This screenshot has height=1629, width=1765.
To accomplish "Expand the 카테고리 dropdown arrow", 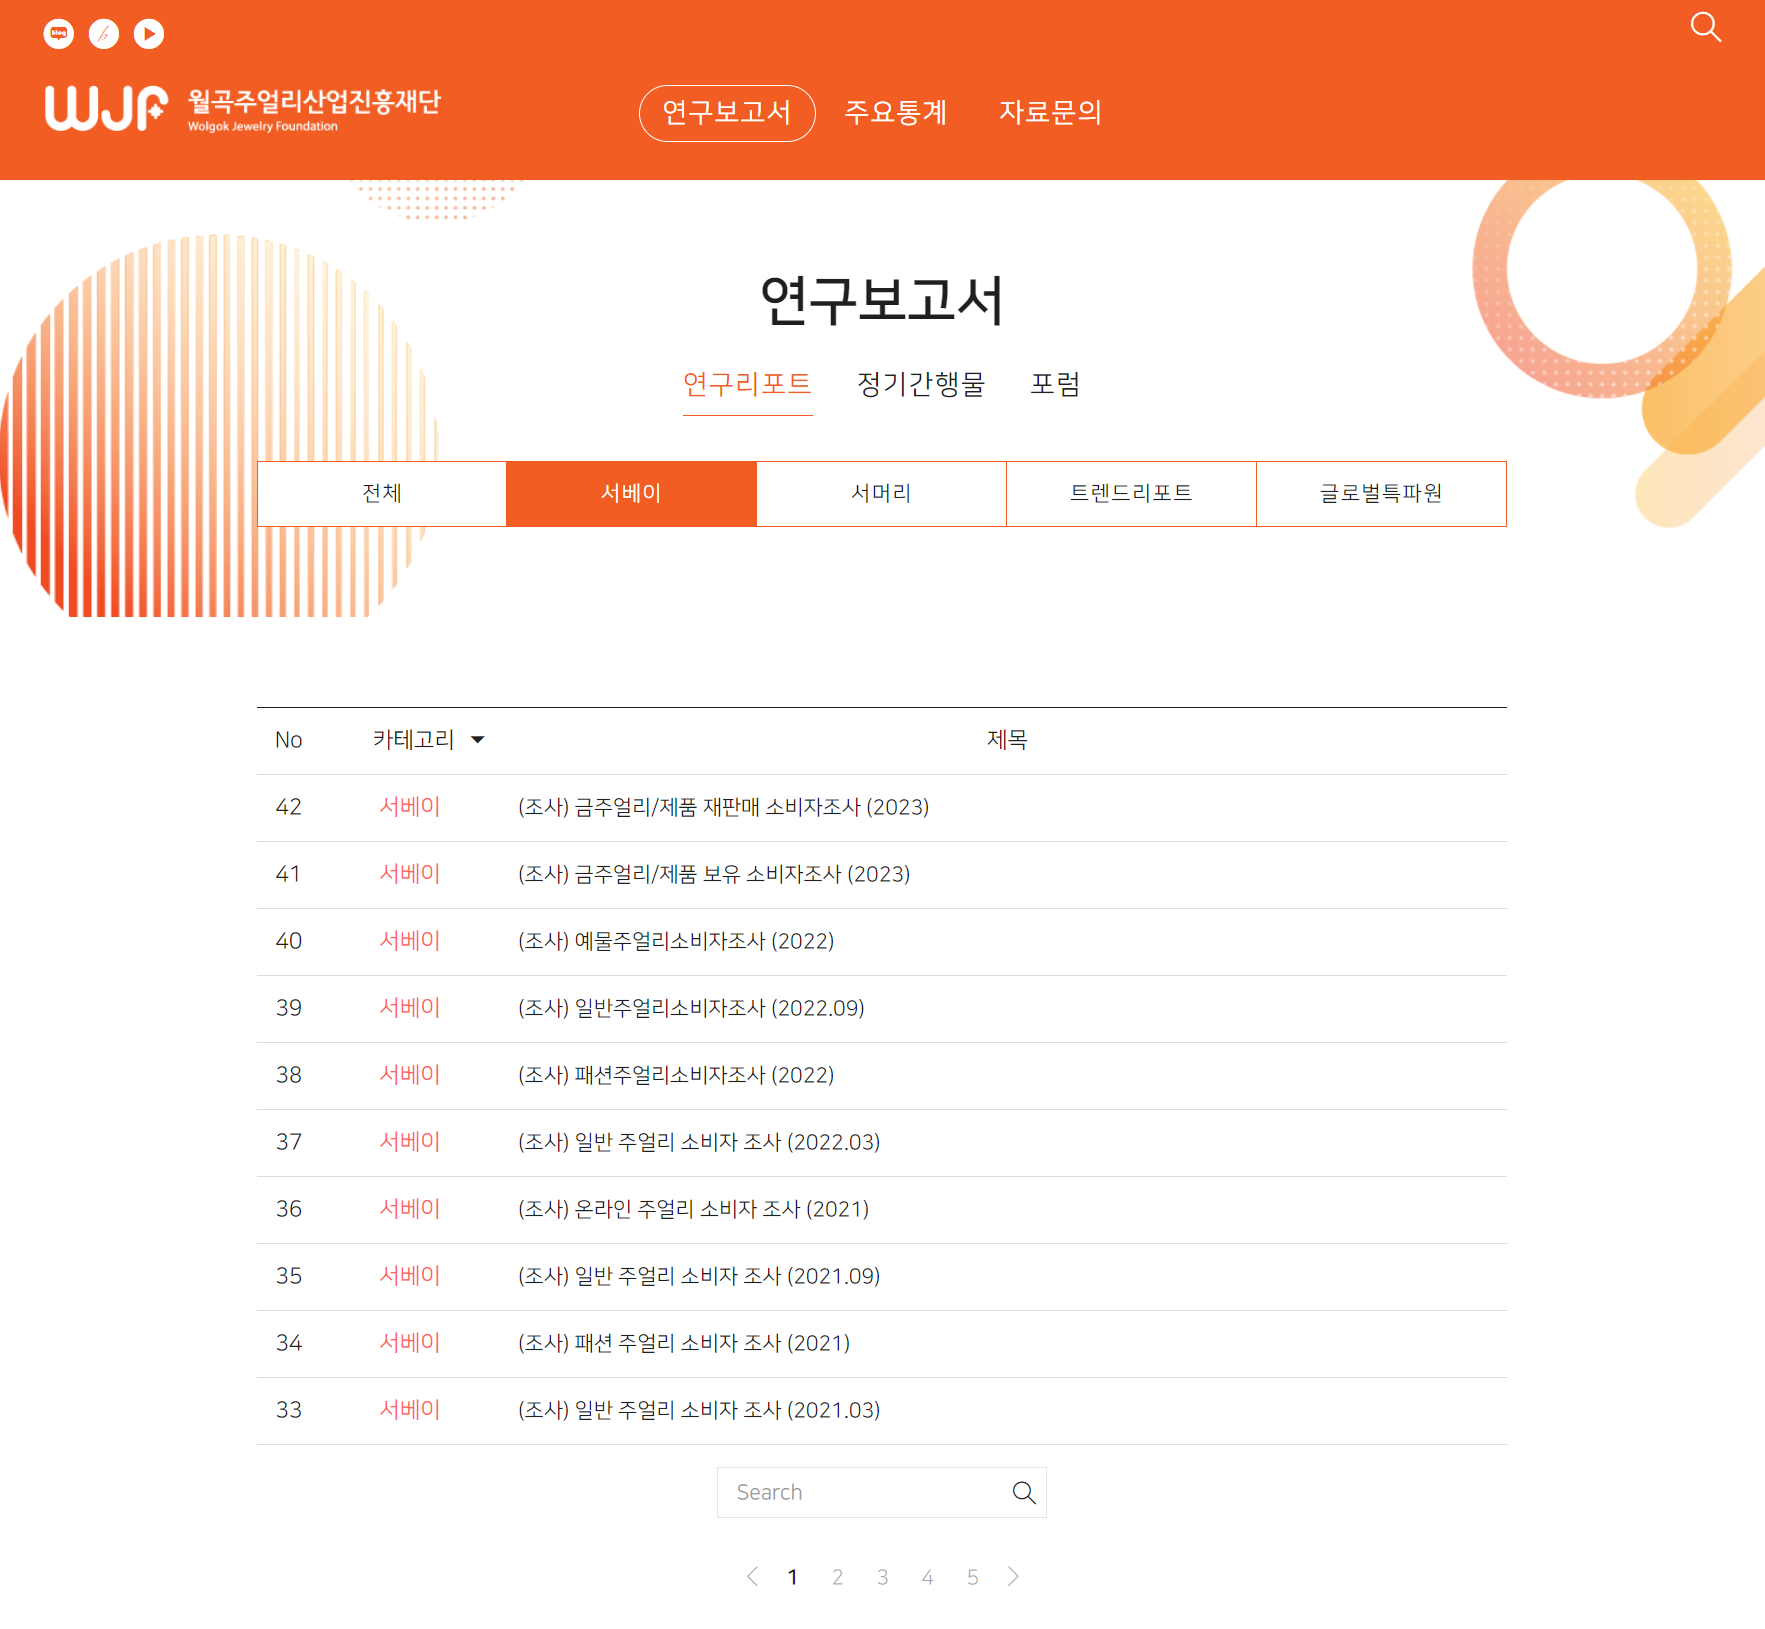I will click(x=478, y=740).
